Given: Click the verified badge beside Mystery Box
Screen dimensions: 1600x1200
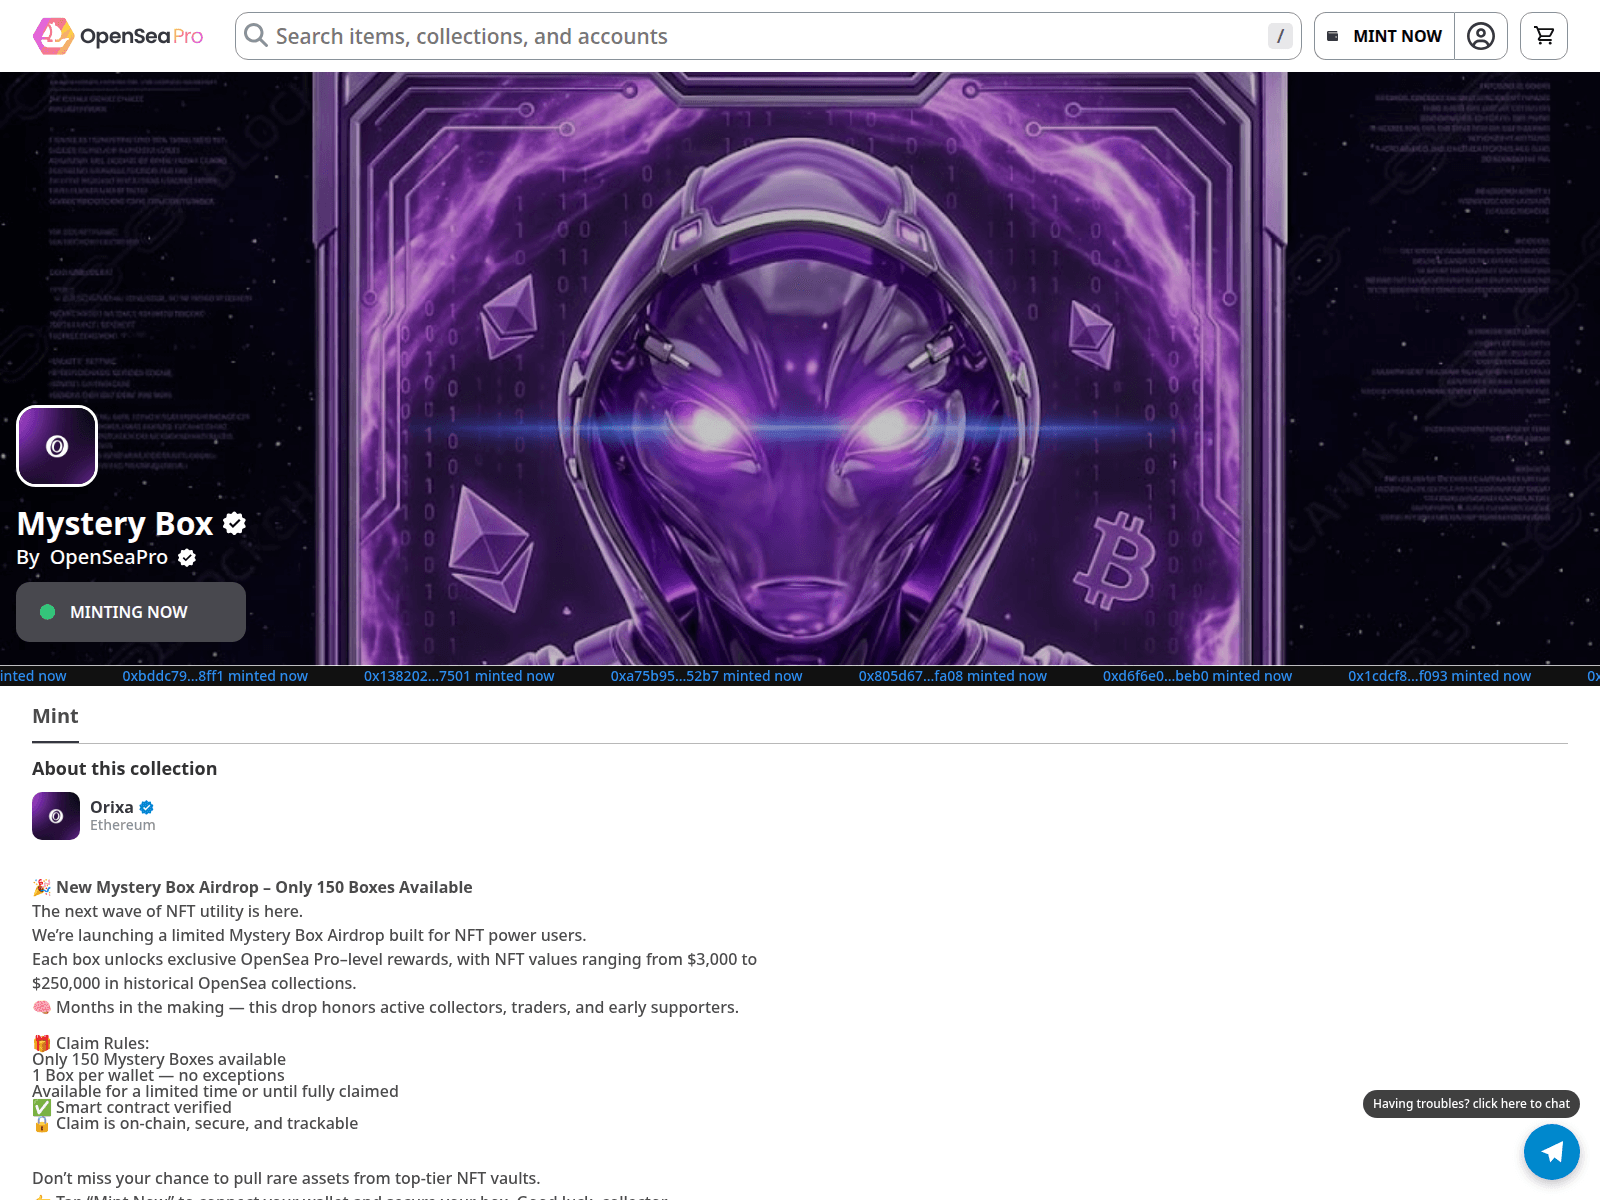Looking at the screenshot, I should click(235, 523).
